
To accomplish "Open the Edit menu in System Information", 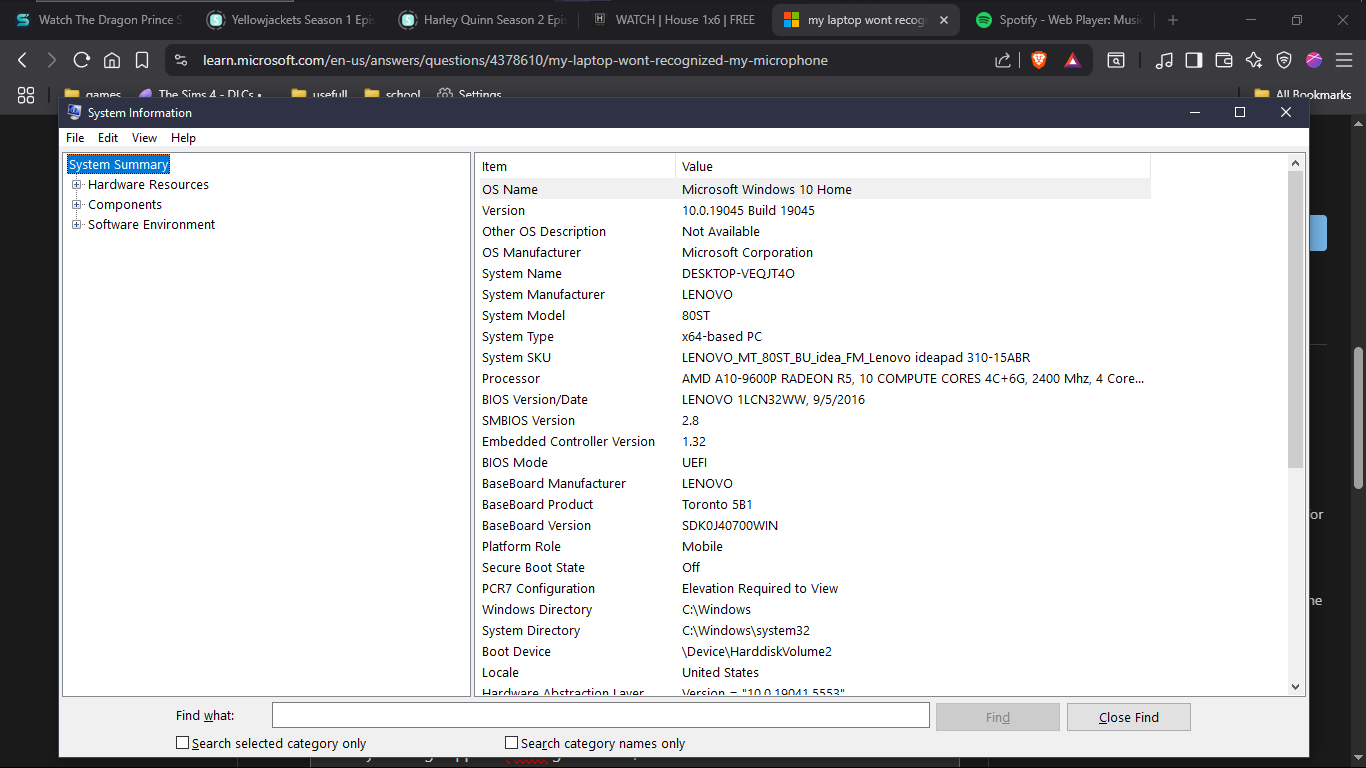I will [108, 138].
